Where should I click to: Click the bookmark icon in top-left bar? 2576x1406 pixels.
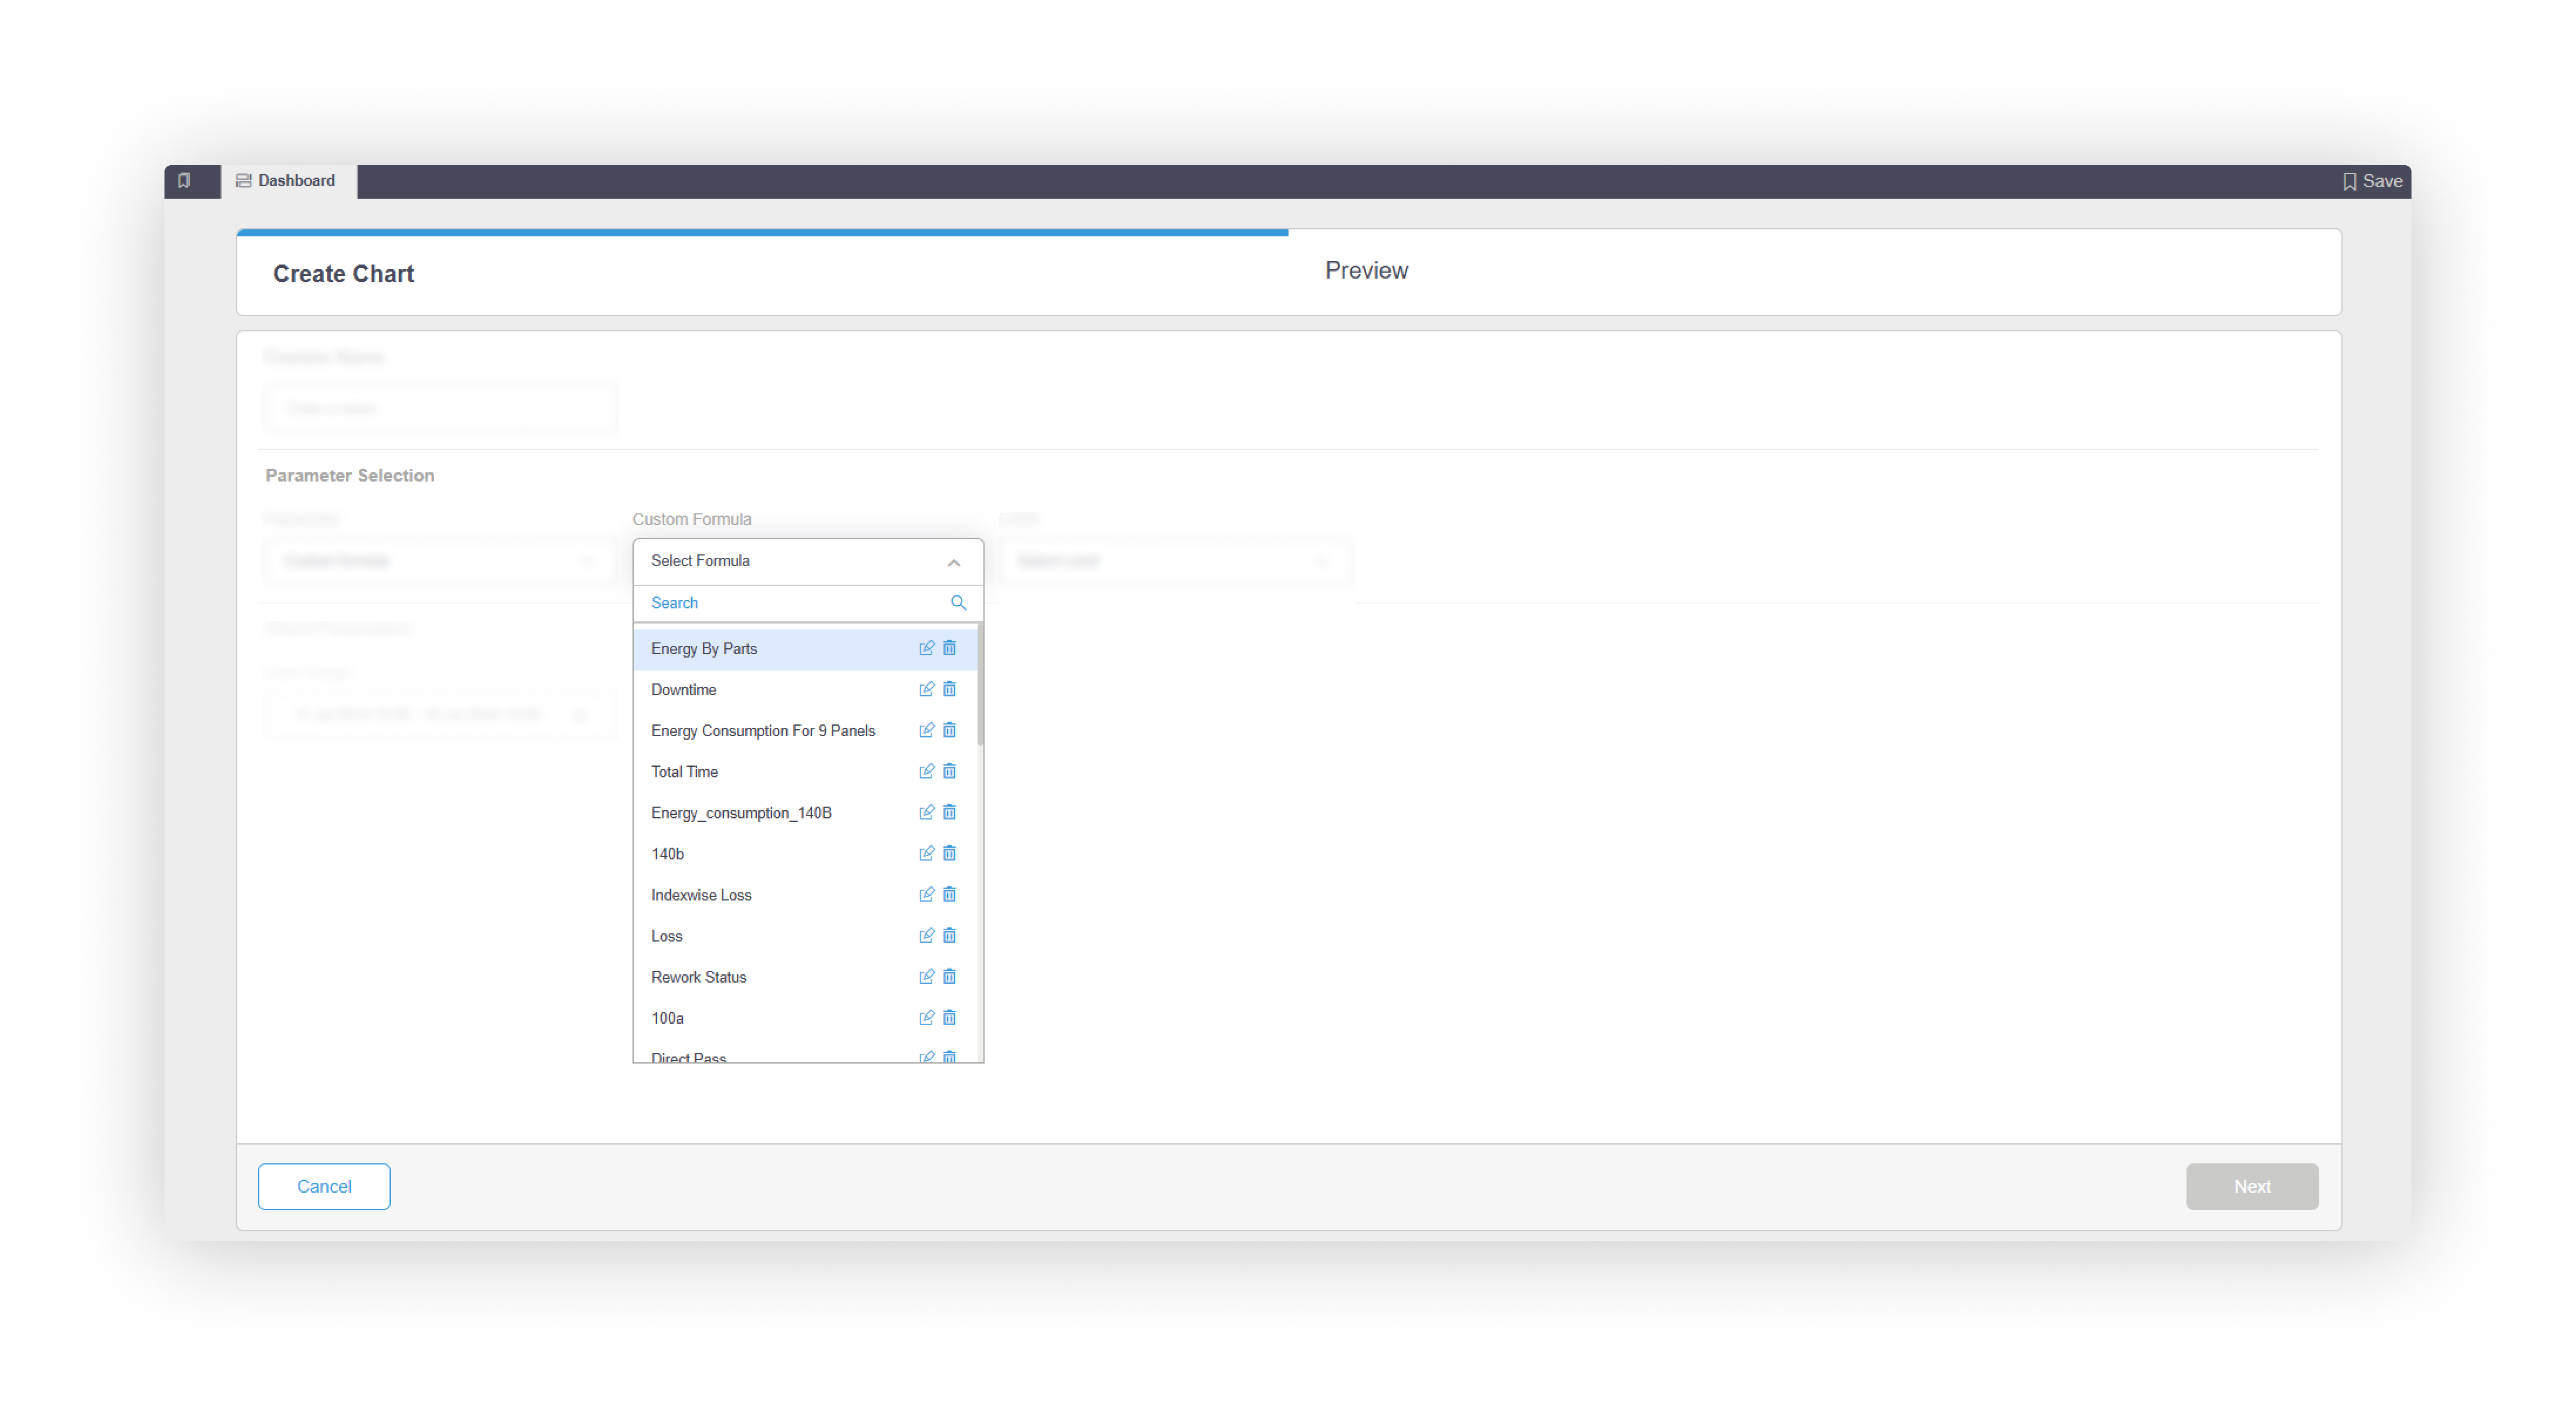click(x=184, y=181)
